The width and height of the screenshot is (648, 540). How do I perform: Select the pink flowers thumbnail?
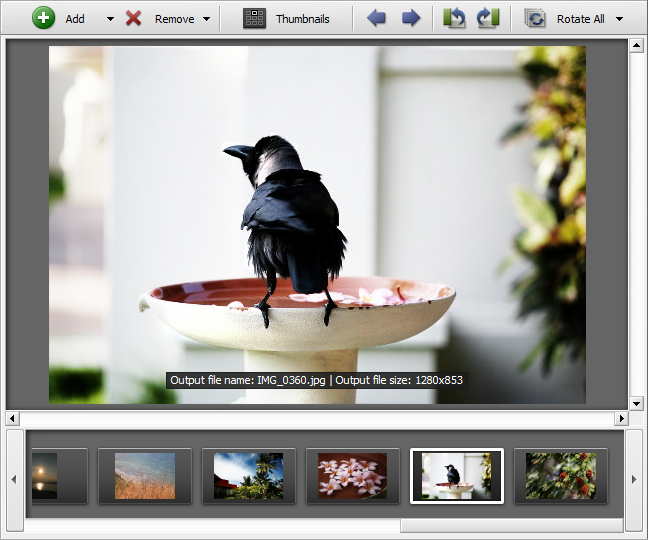pyautogui.click(x=353, y=476)
